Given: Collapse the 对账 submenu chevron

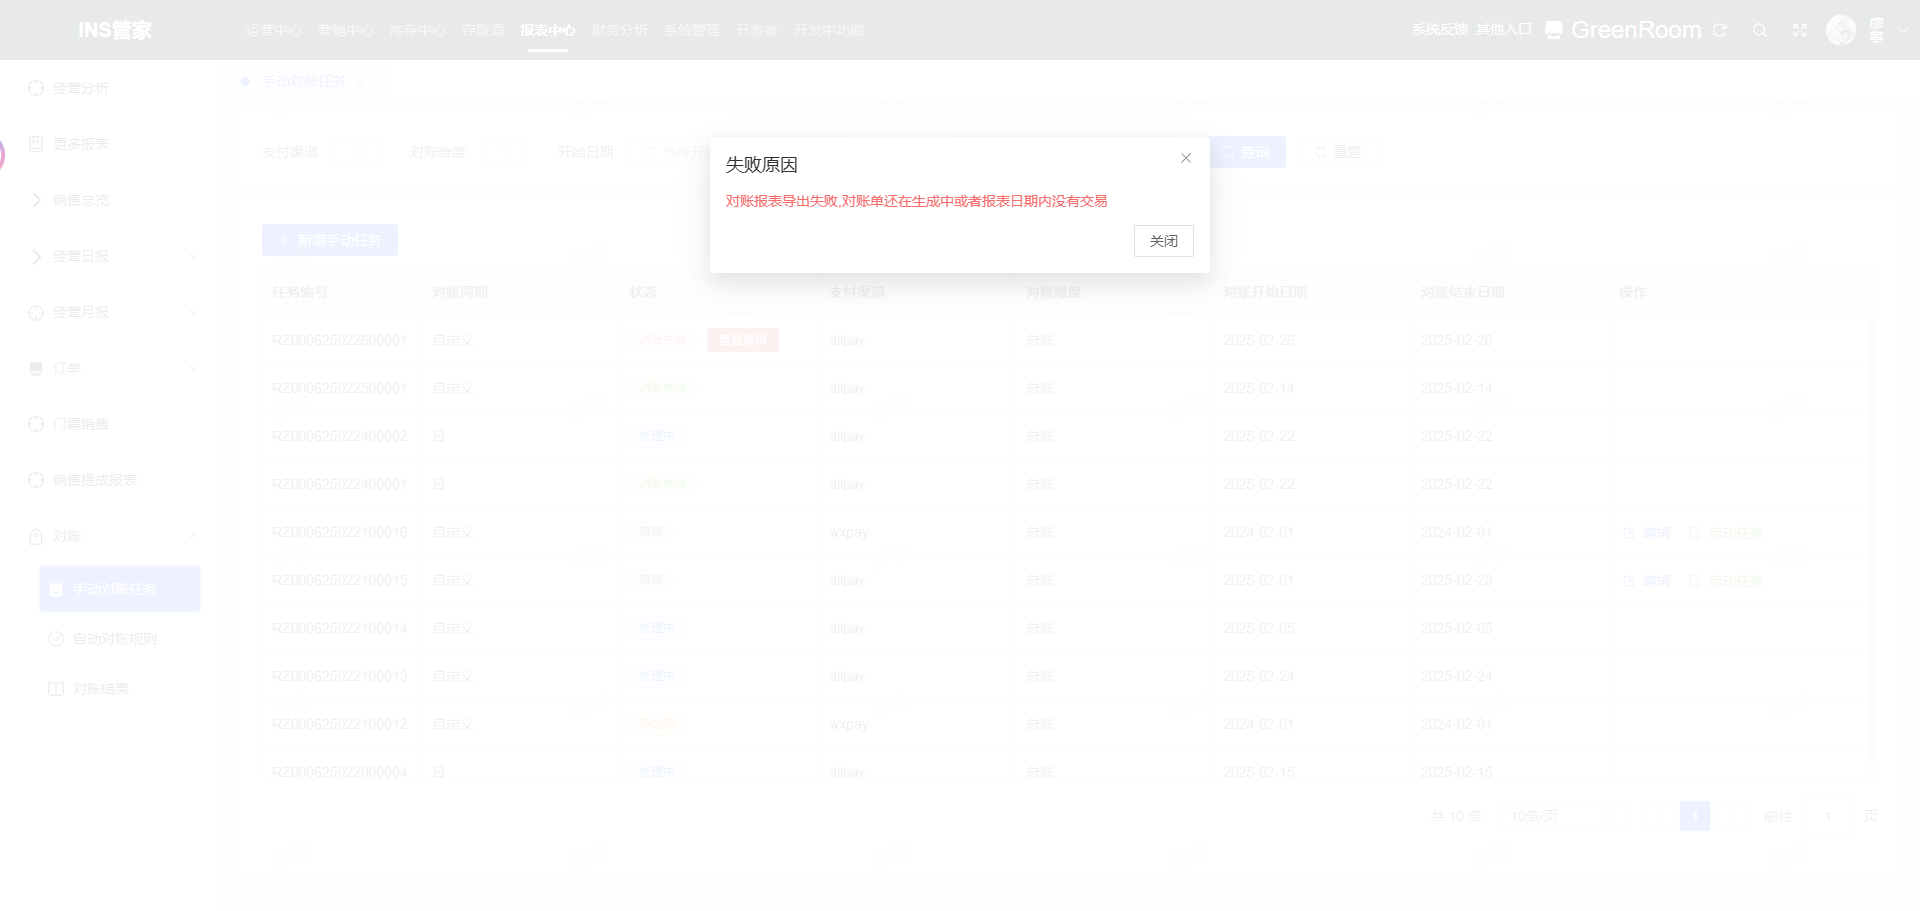Looking at the screenshot, I should pos(194,536).
